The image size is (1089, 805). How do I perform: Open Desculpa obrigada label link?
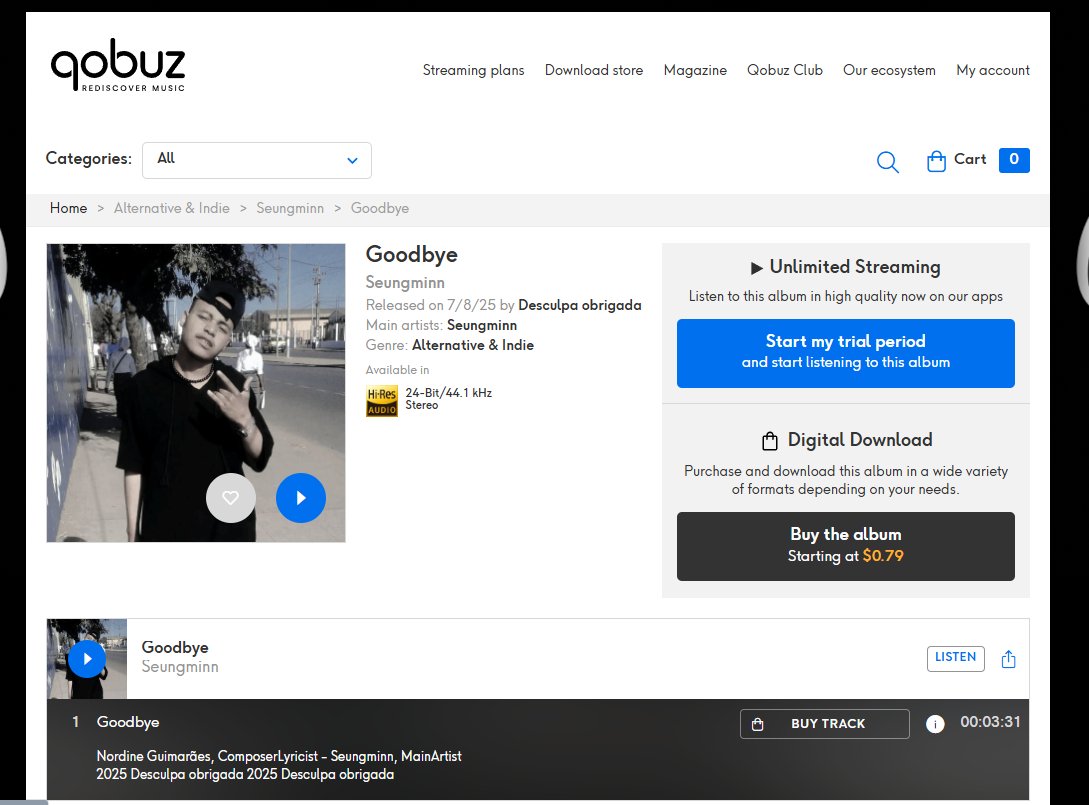[x=579, y=305]
